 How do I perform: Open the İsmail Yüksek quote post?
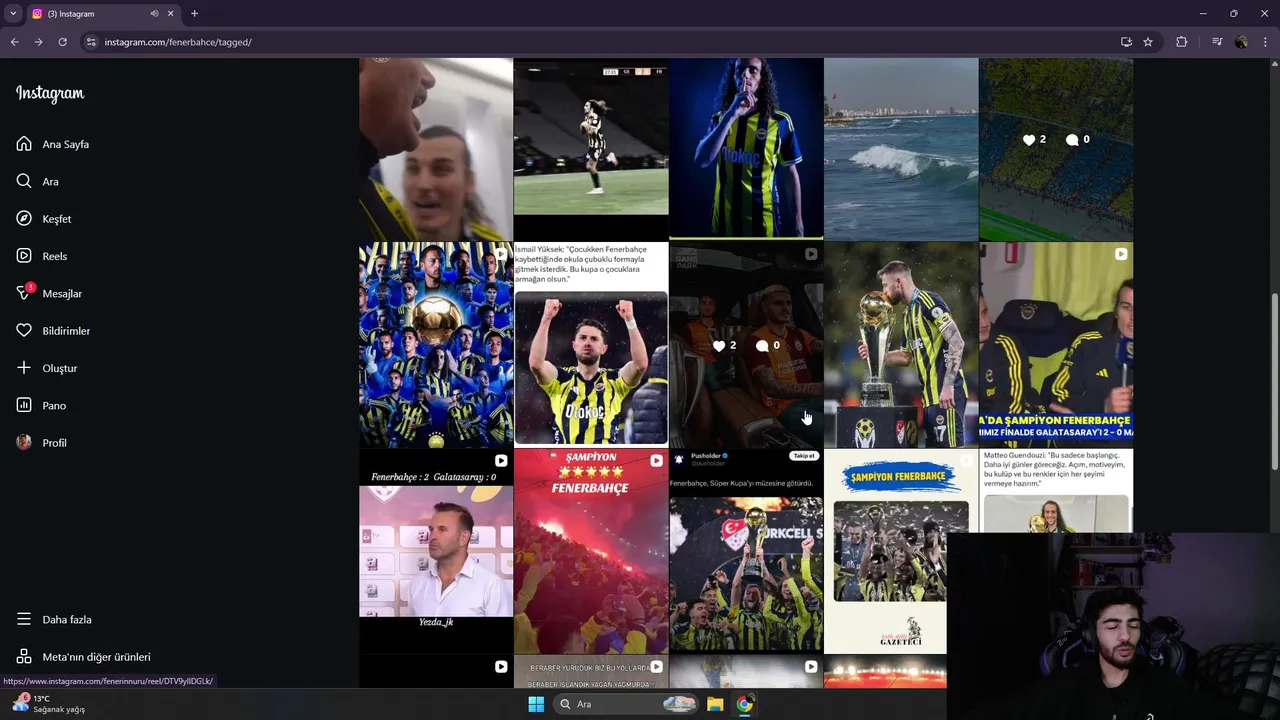click(591, 344)
